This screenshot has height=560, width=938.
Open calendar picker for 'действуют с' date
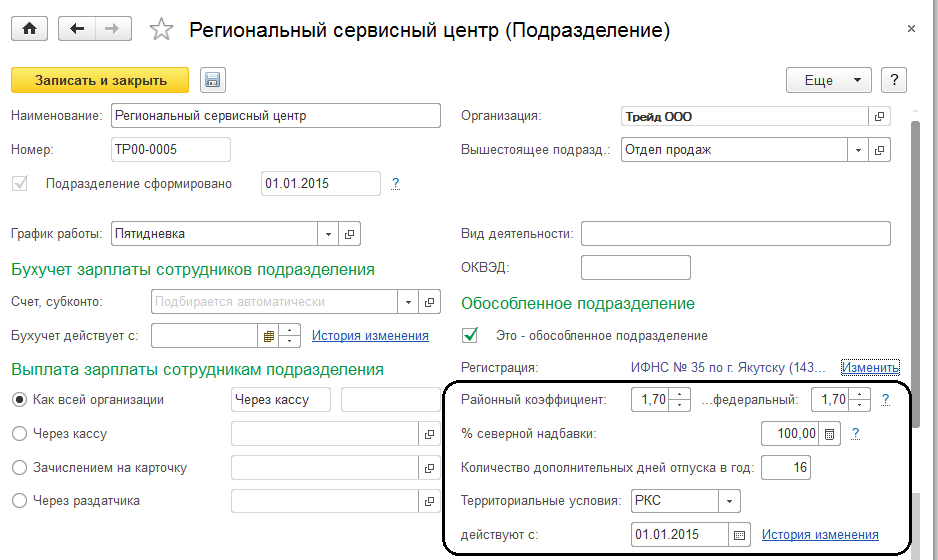(740, 535)
